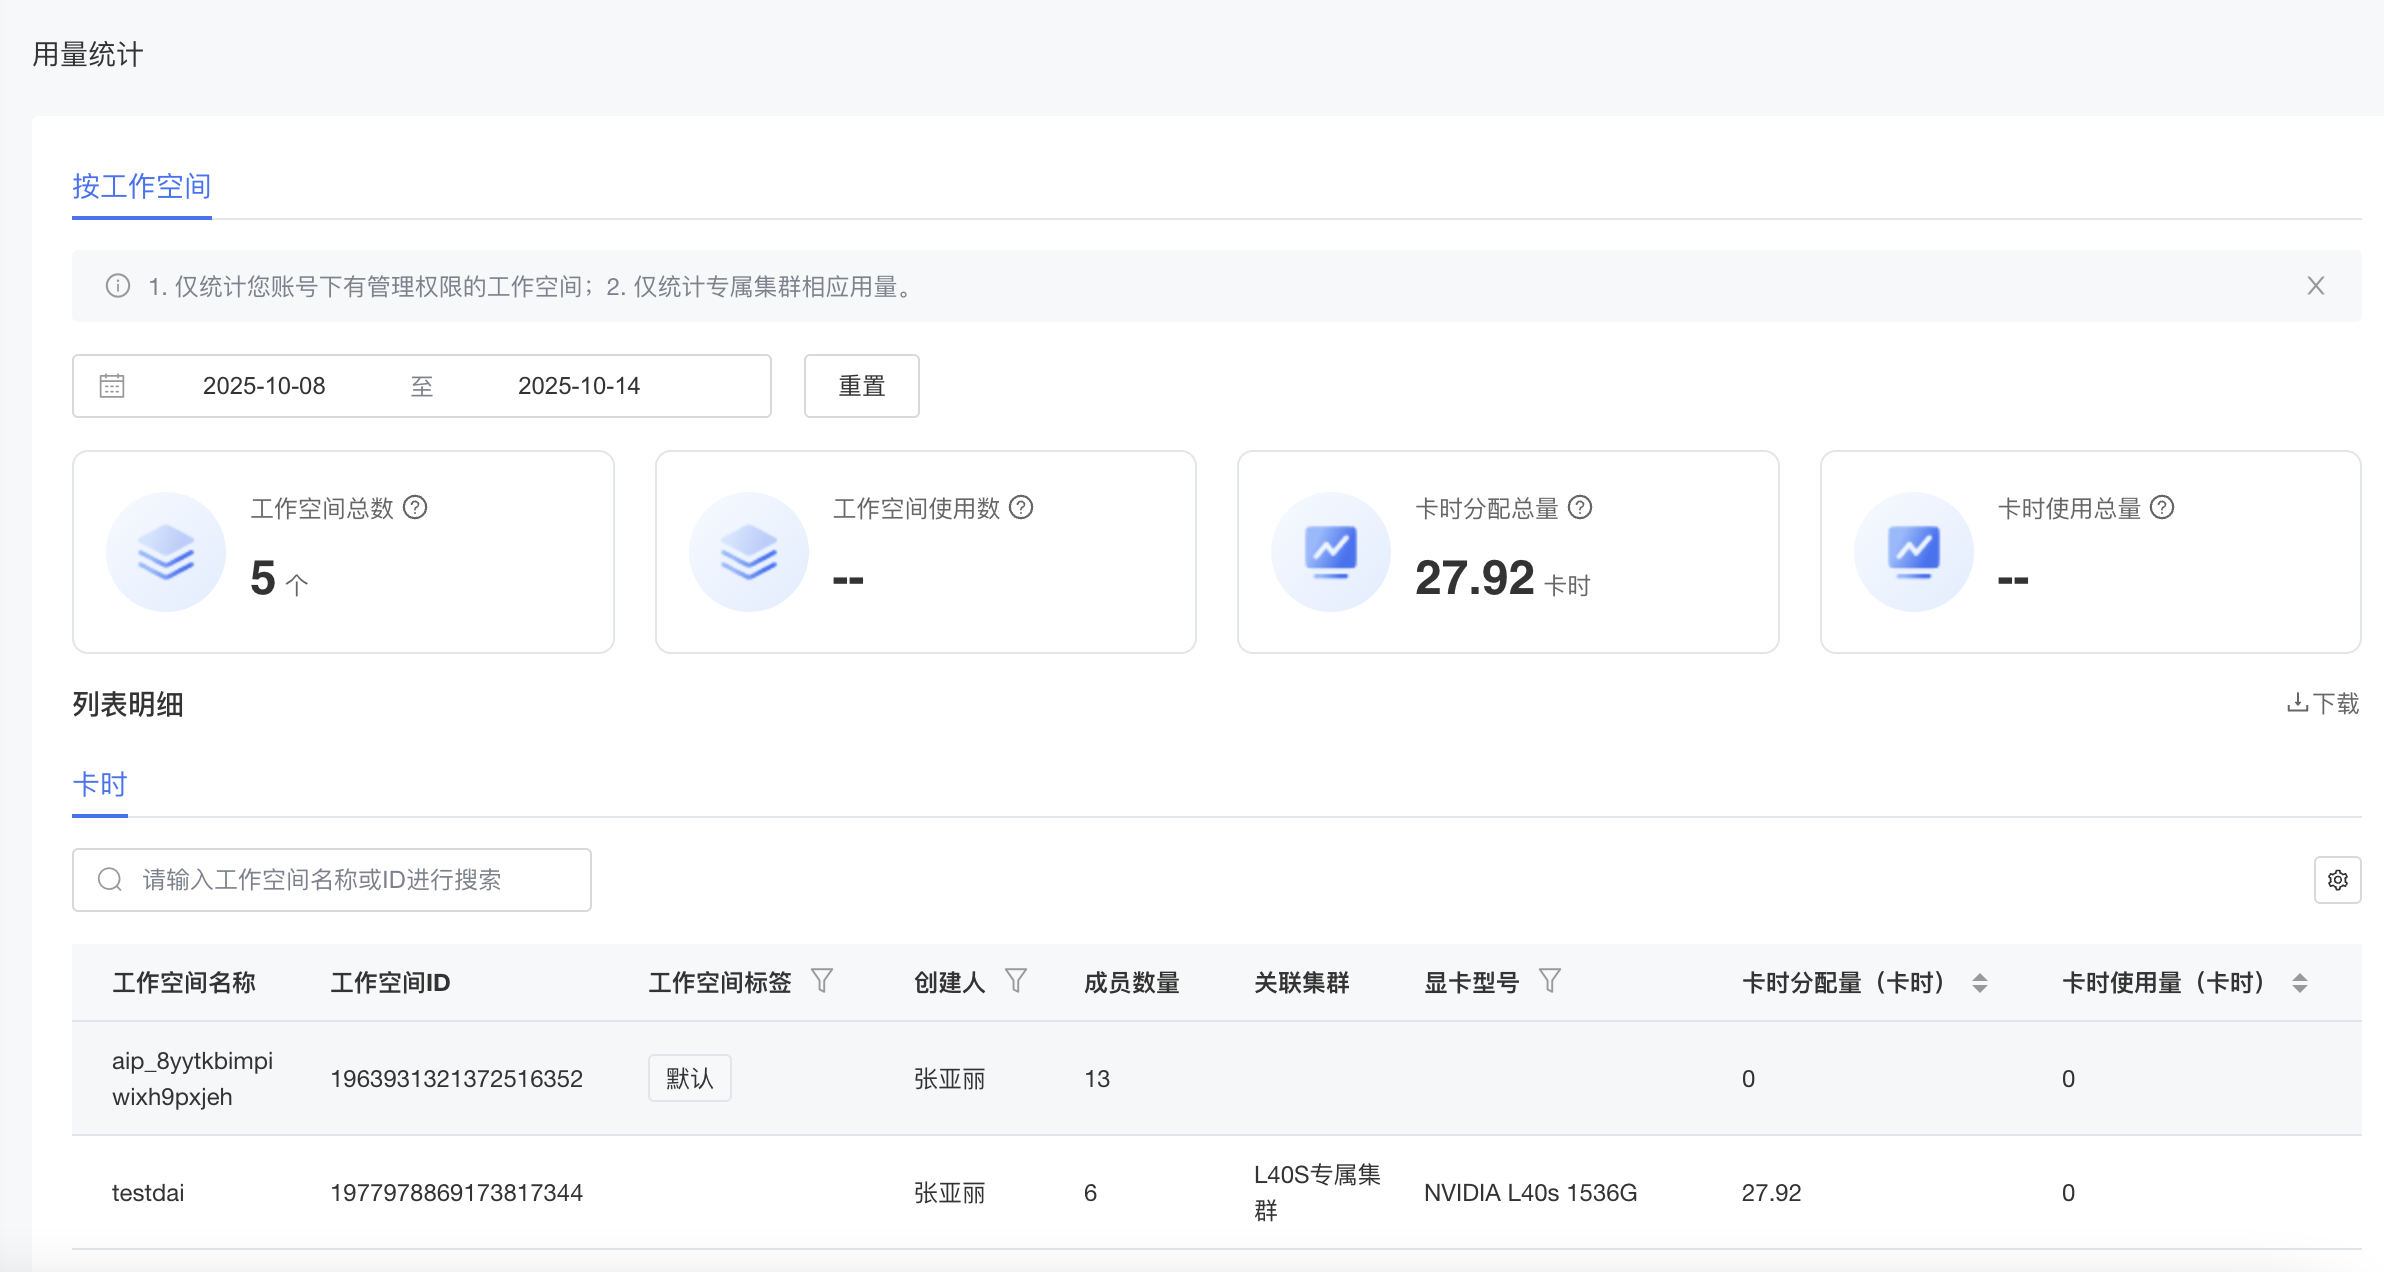Dismiss the info notice banner
Screen dimensions: 2384x1272
pos(2315,286)
